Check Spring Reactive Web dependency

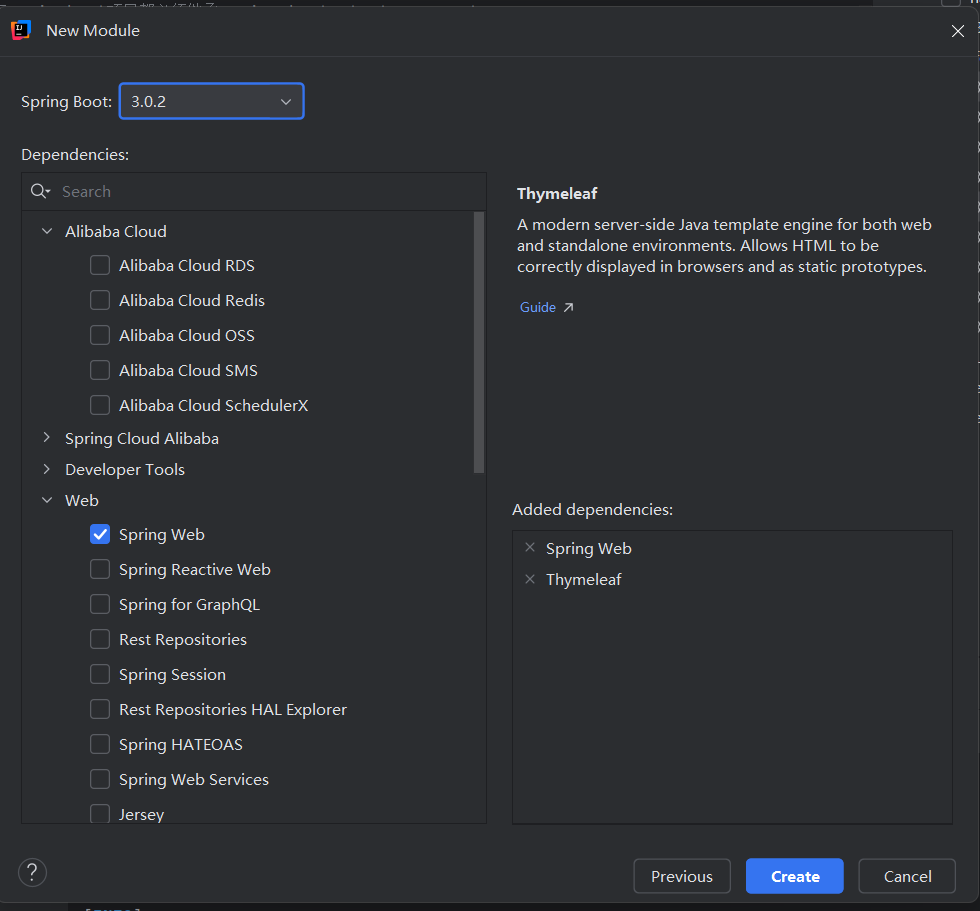point(100,569)
